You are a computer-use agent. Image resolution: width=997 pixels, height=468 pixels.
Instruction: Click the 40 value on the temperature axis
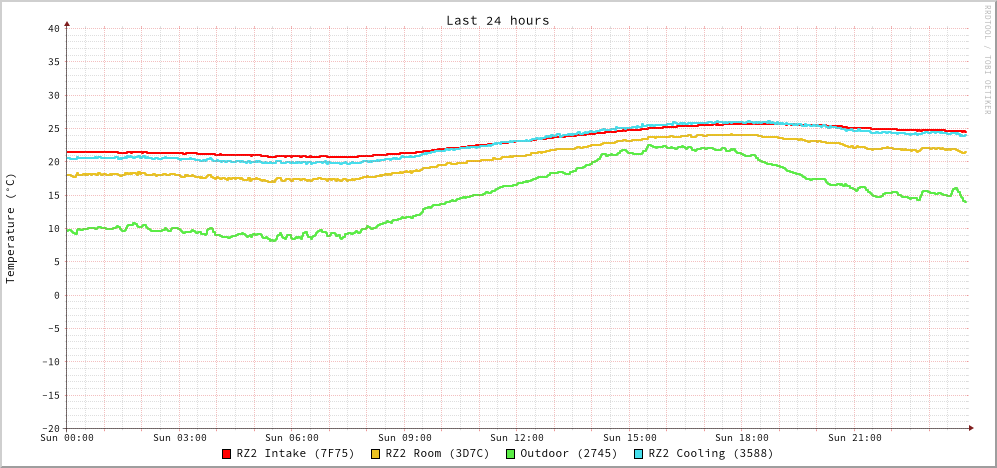(x=53, y=28)
